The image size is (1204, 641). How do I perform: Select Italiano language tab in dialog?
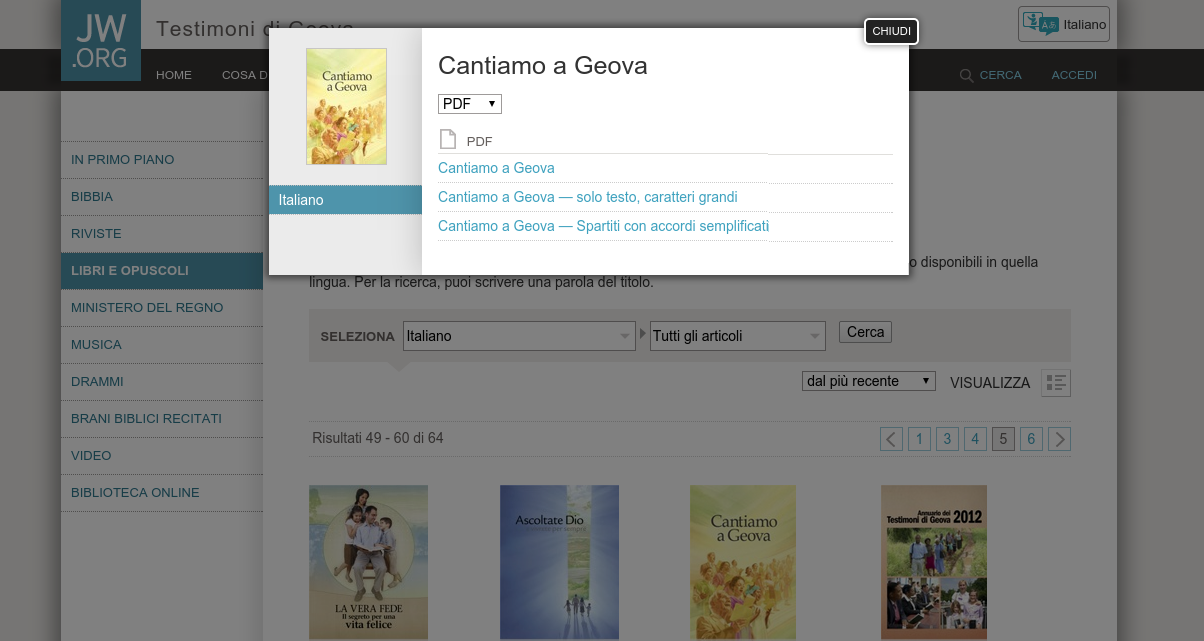click(345, 200)
